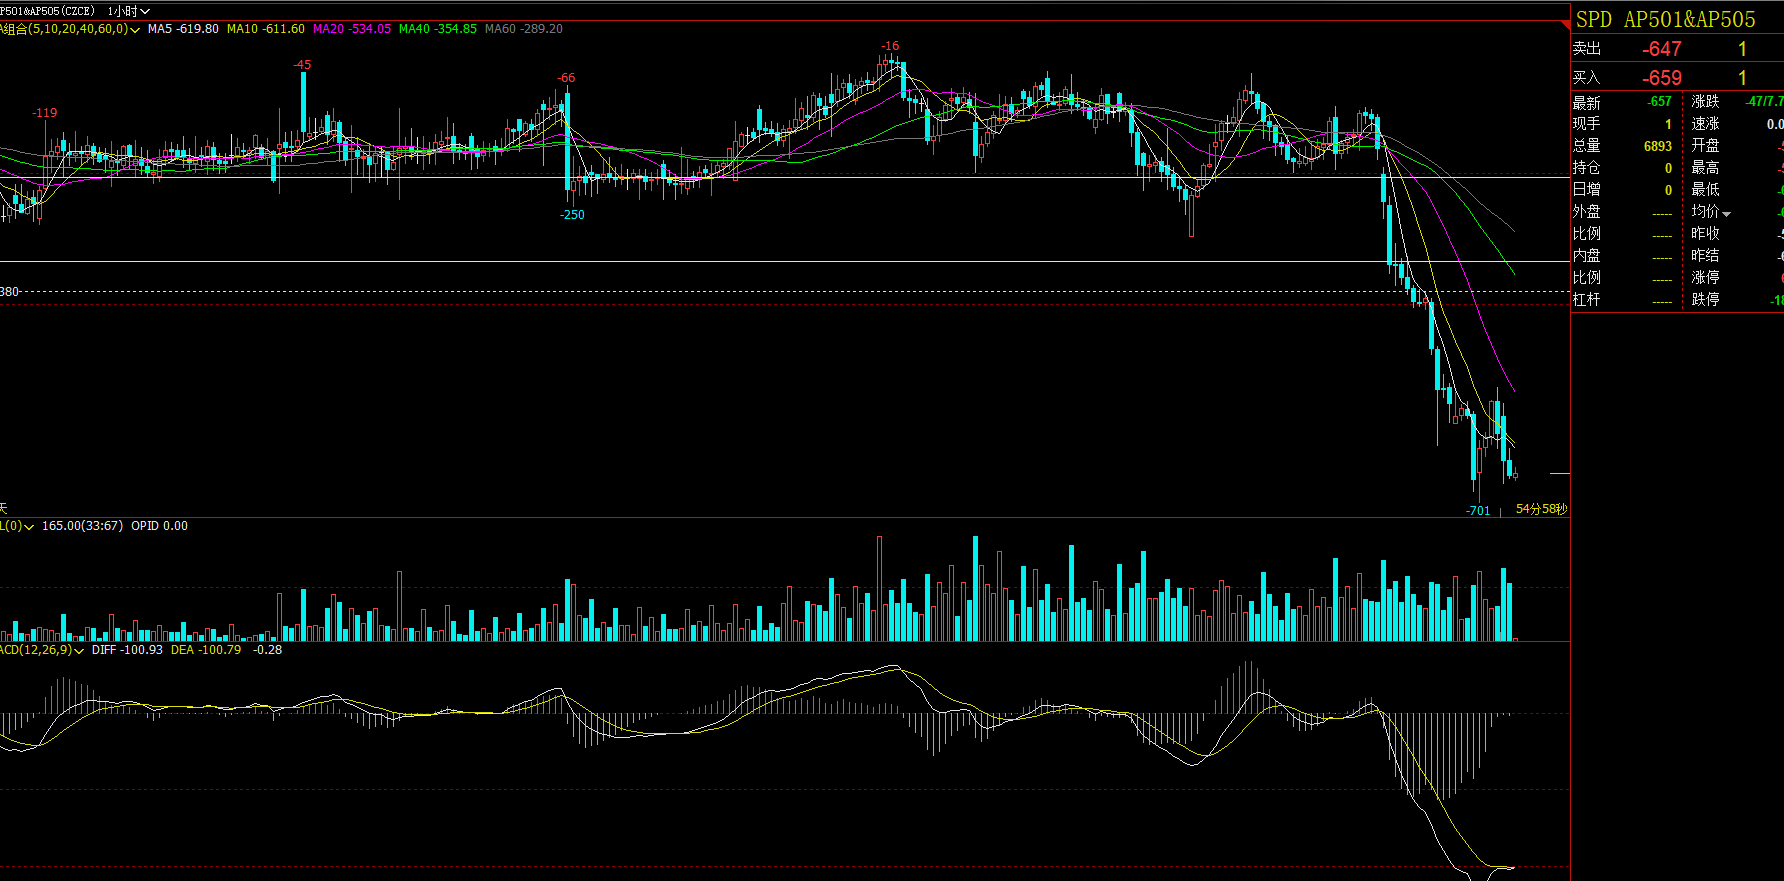Click the -16 high price marker
The height and width of the screenshot is (881, 1784).
890,46
